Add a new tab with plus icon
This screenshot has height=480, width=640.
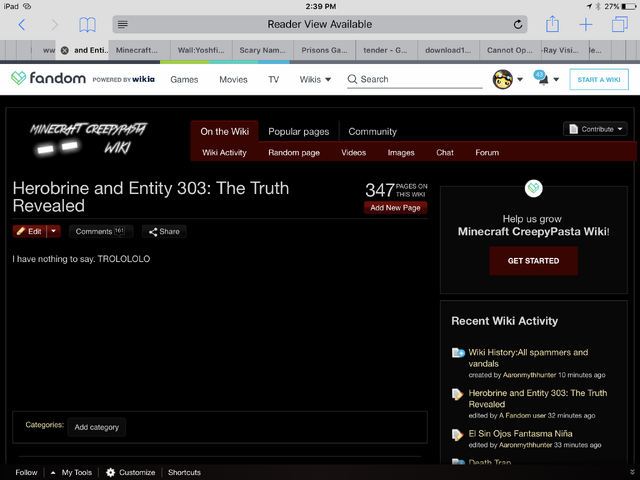[586, 24]
